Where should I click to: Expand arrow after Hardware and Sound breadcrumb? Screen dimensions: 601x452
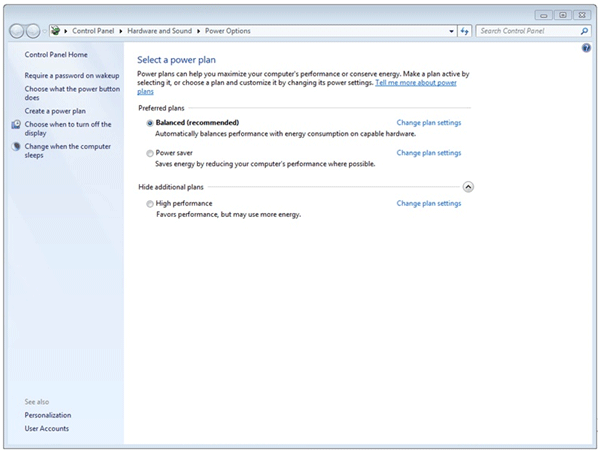pos(198,31)
